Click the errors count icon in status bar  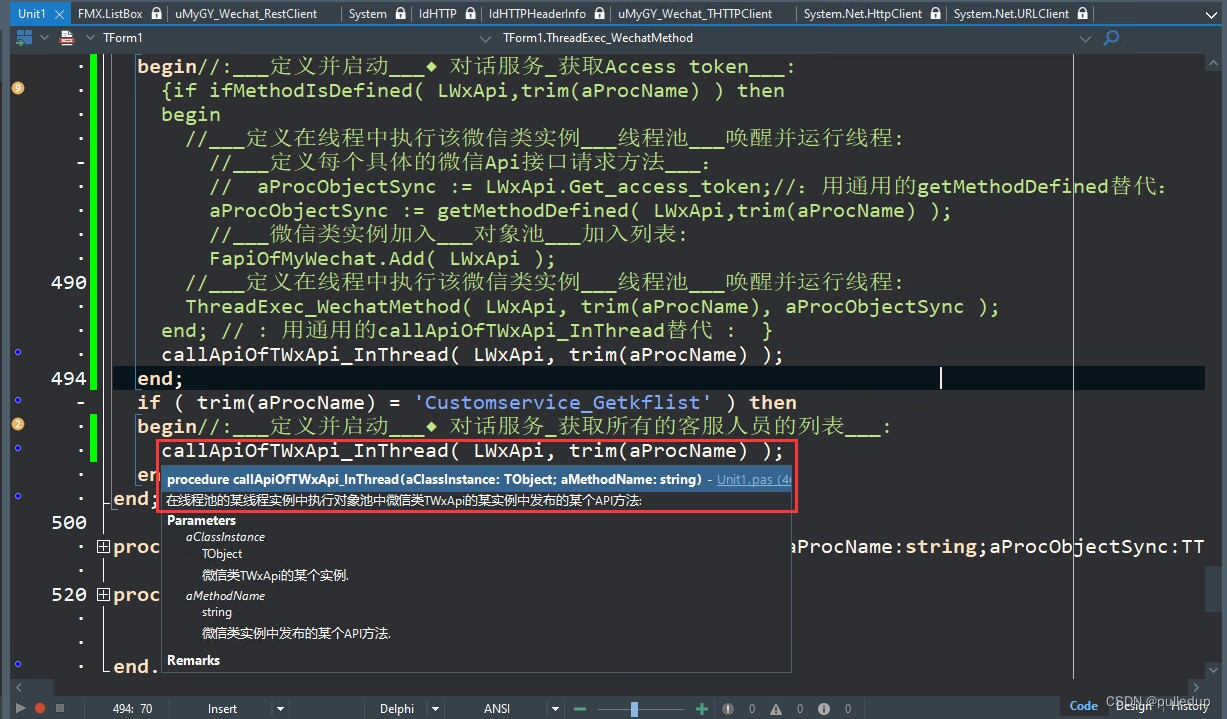coord(729,708)
